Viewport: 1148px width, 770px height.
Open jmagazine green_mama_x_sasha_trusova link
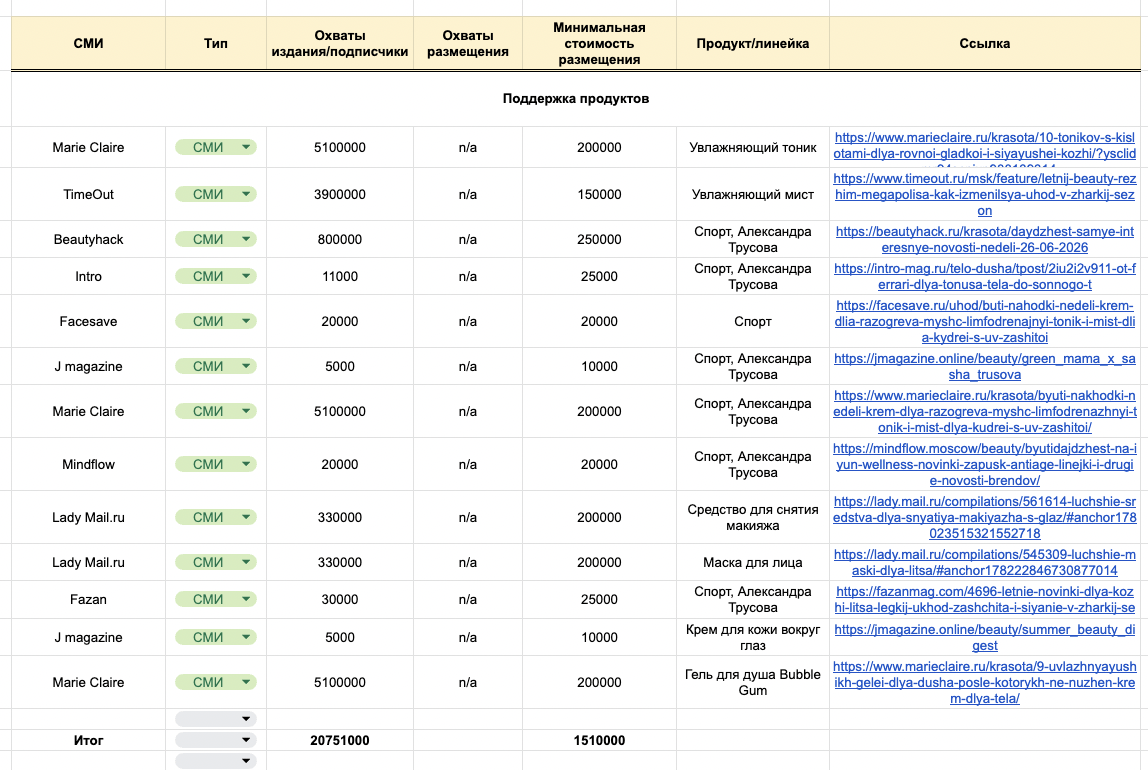[985, 367]
